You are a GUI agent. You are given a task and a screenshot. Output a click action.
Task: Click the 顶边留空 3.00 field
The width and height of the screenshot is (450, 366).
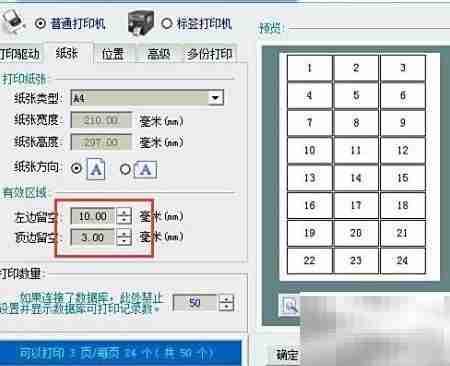[93, 237]
